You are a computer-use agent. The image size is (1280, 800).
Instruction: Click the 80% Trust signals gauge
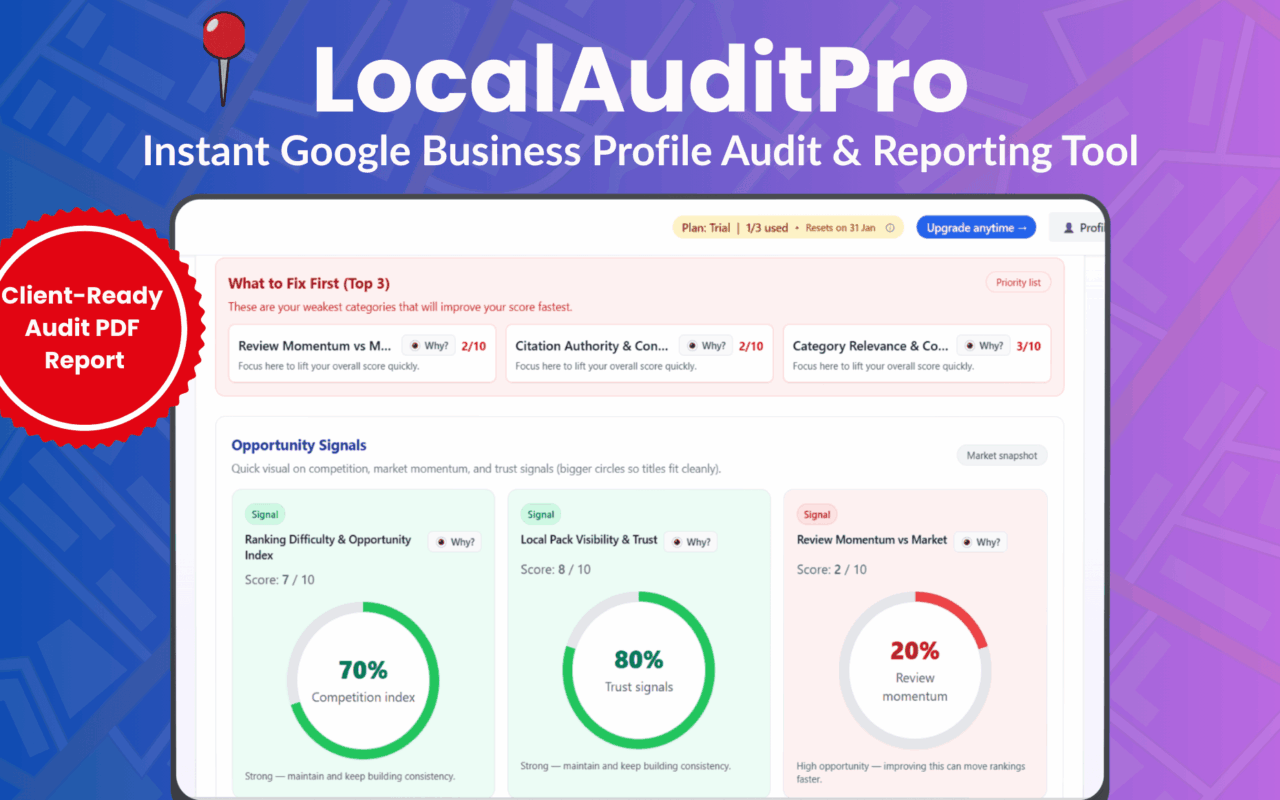coord(639,669)
